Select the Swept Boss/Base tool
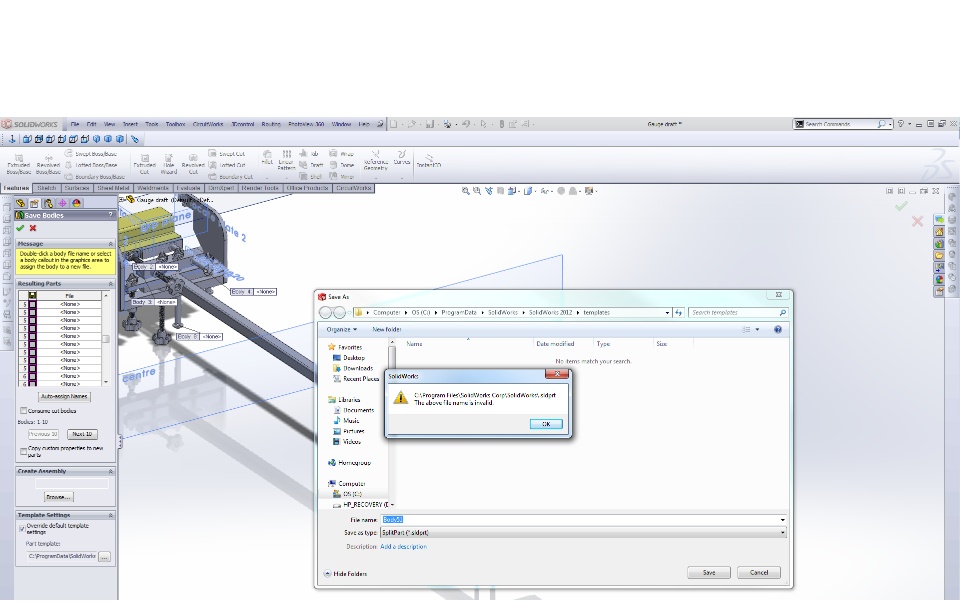Viewport: 960px width, 603px height. click(x=91, y=154)
